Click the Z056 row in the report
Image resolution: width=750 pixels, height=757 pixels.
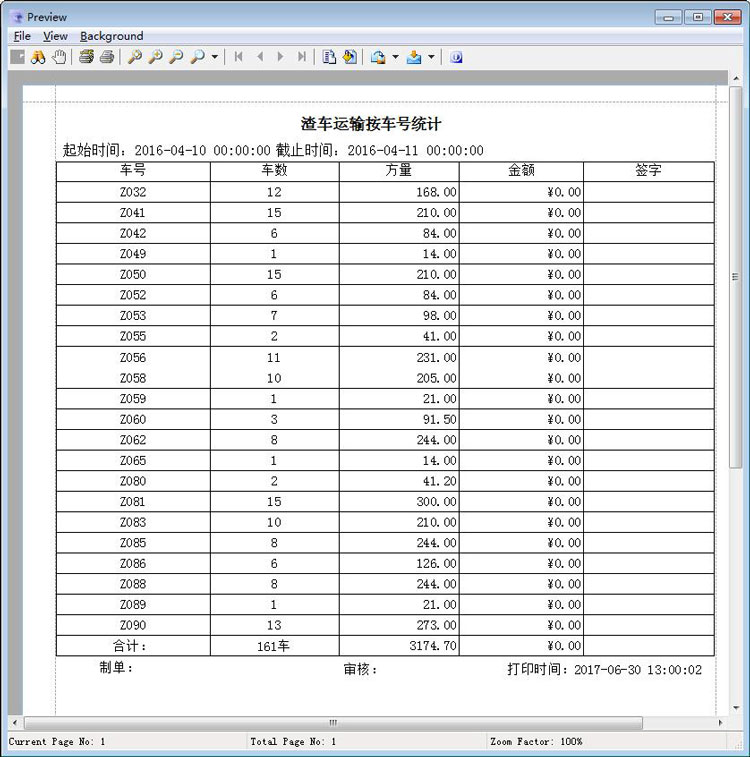132,357
